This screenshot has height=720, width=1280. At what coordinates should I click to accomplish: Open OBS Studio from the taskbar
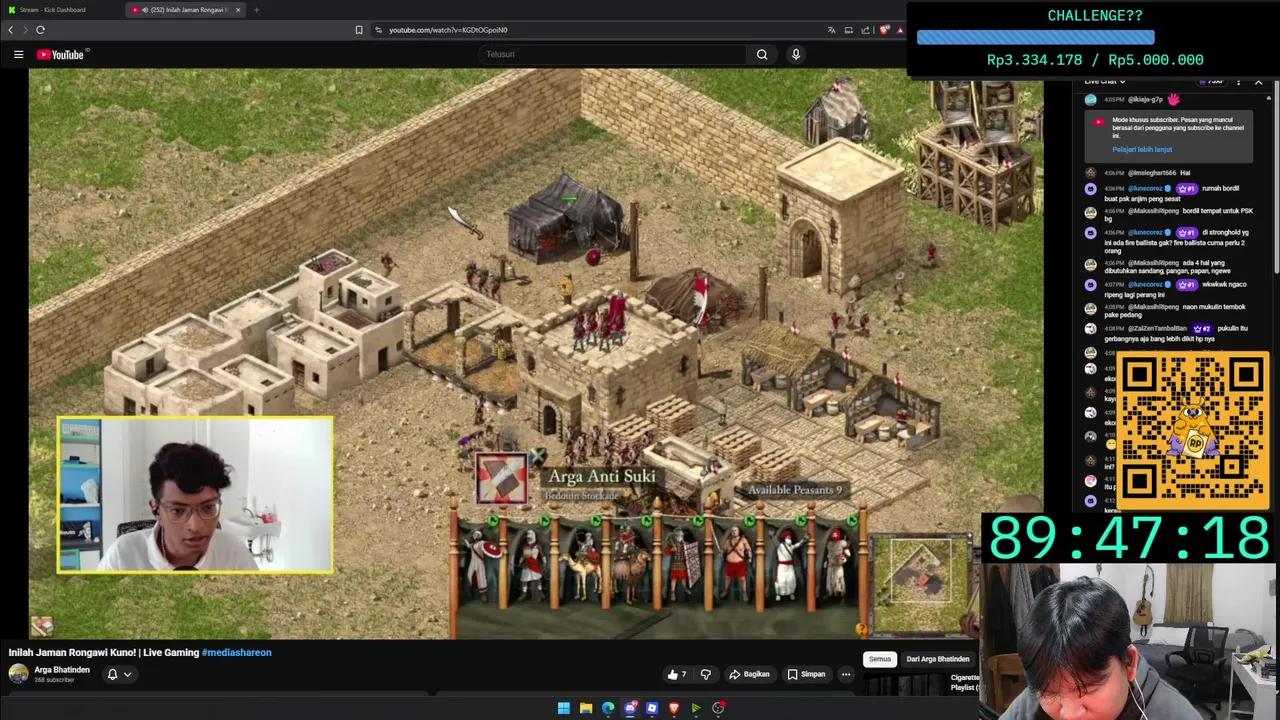[x=718, y=708]
